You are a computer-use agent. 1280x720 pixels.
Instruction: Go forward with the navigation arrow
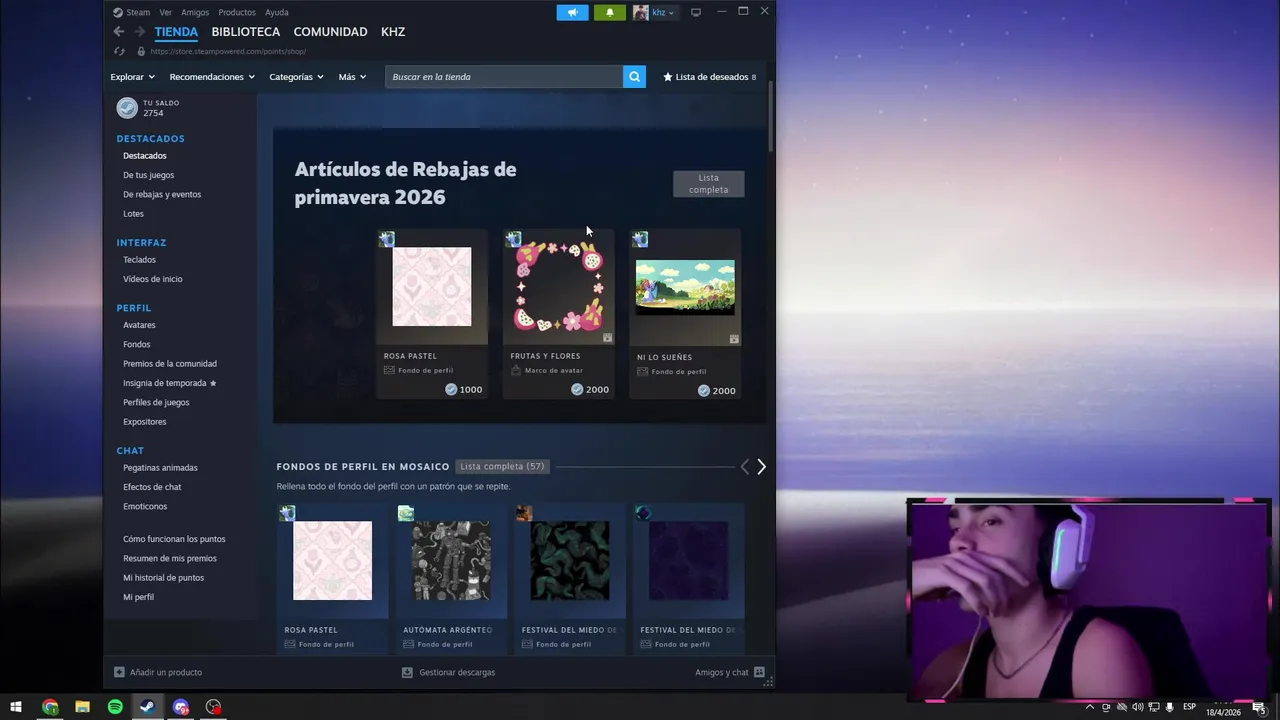click(x=140, y=32)
